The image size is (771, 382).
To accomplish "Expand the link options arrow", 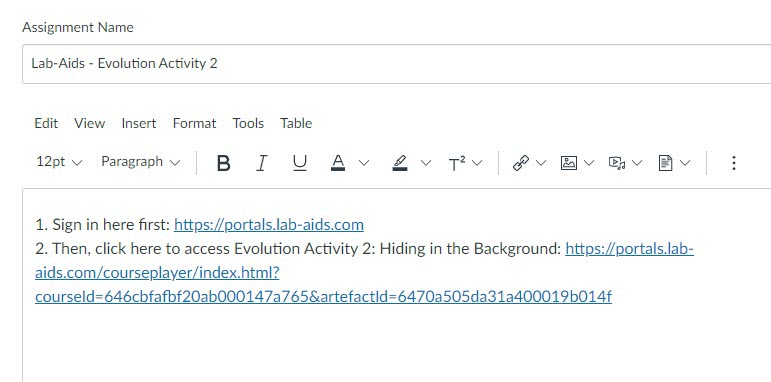I will 541,163.
